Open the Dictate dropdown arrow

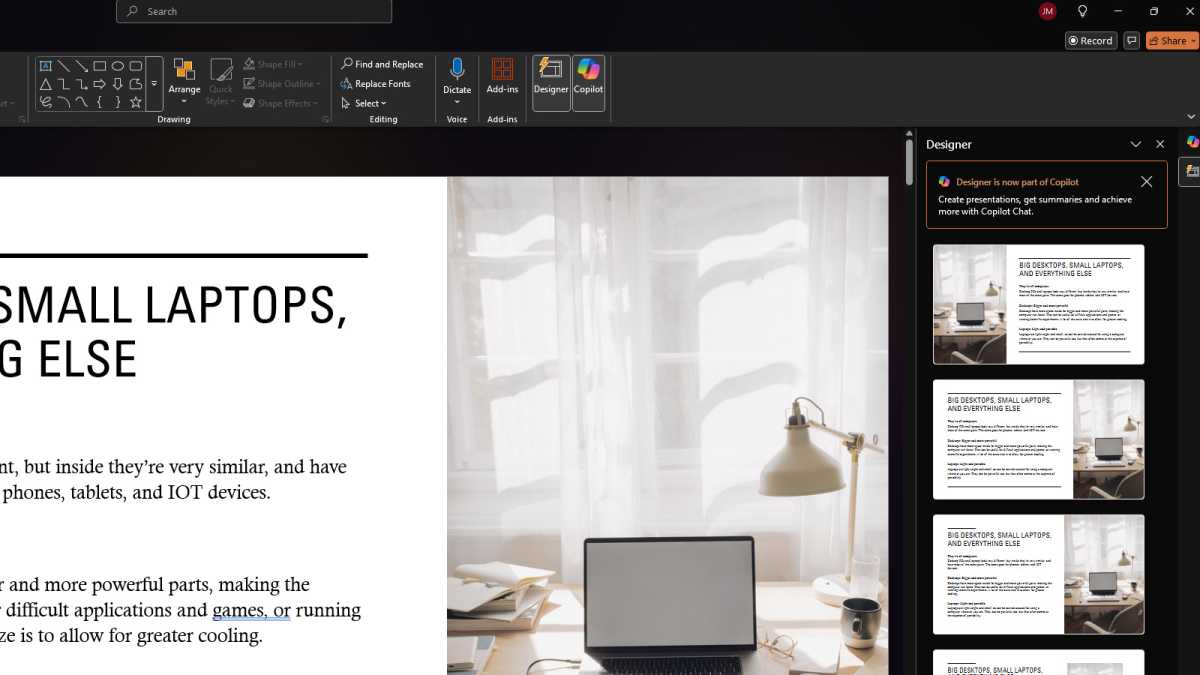point(457,100)
